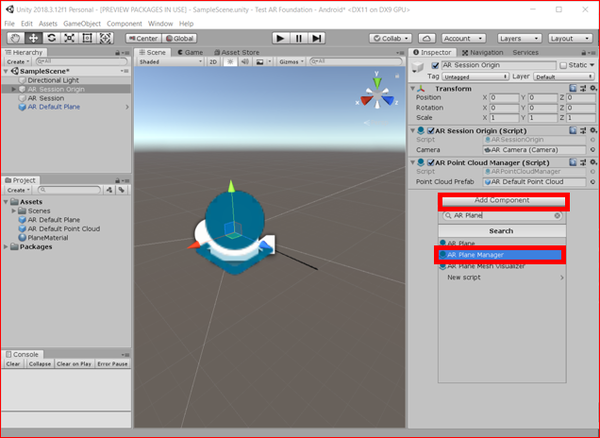This screenshot has width=600, height=438.
Task: Switch to the Services tab
Action: [525, 52]
